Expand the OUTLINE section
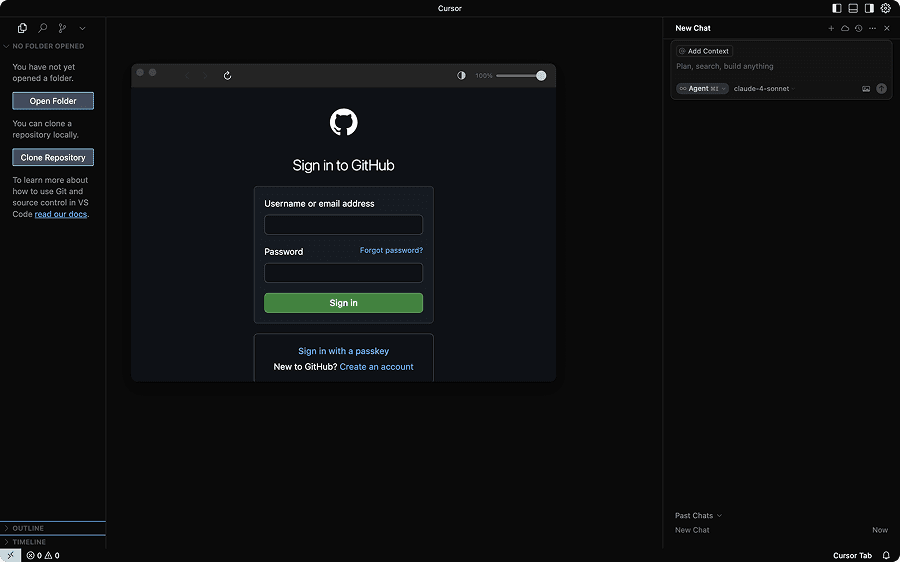 coord(53,528)
